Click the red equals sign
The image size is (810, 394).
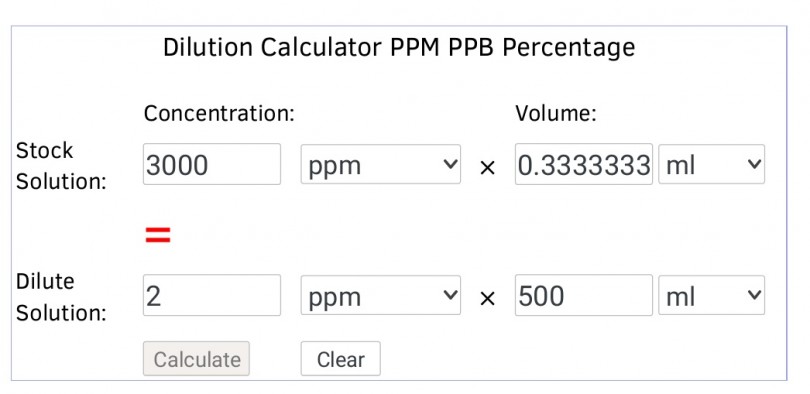pyautogui.click(x=158, y=235)
